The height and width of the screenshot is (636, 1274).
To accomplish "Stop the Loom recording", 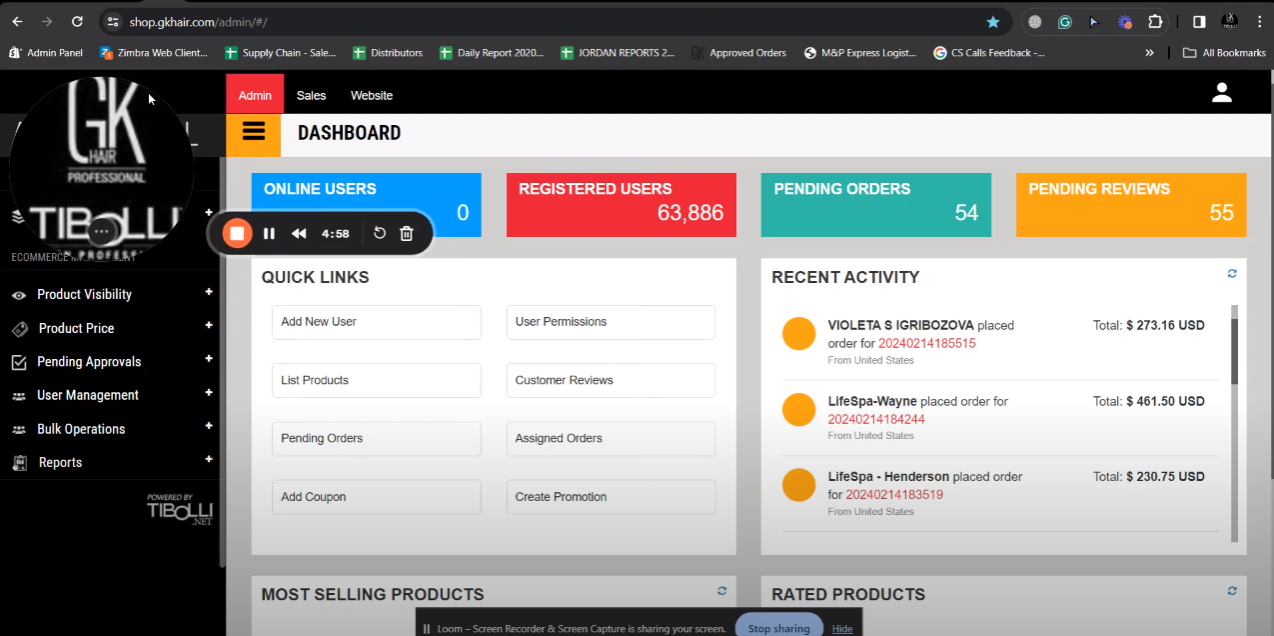I will coord(237,233).
